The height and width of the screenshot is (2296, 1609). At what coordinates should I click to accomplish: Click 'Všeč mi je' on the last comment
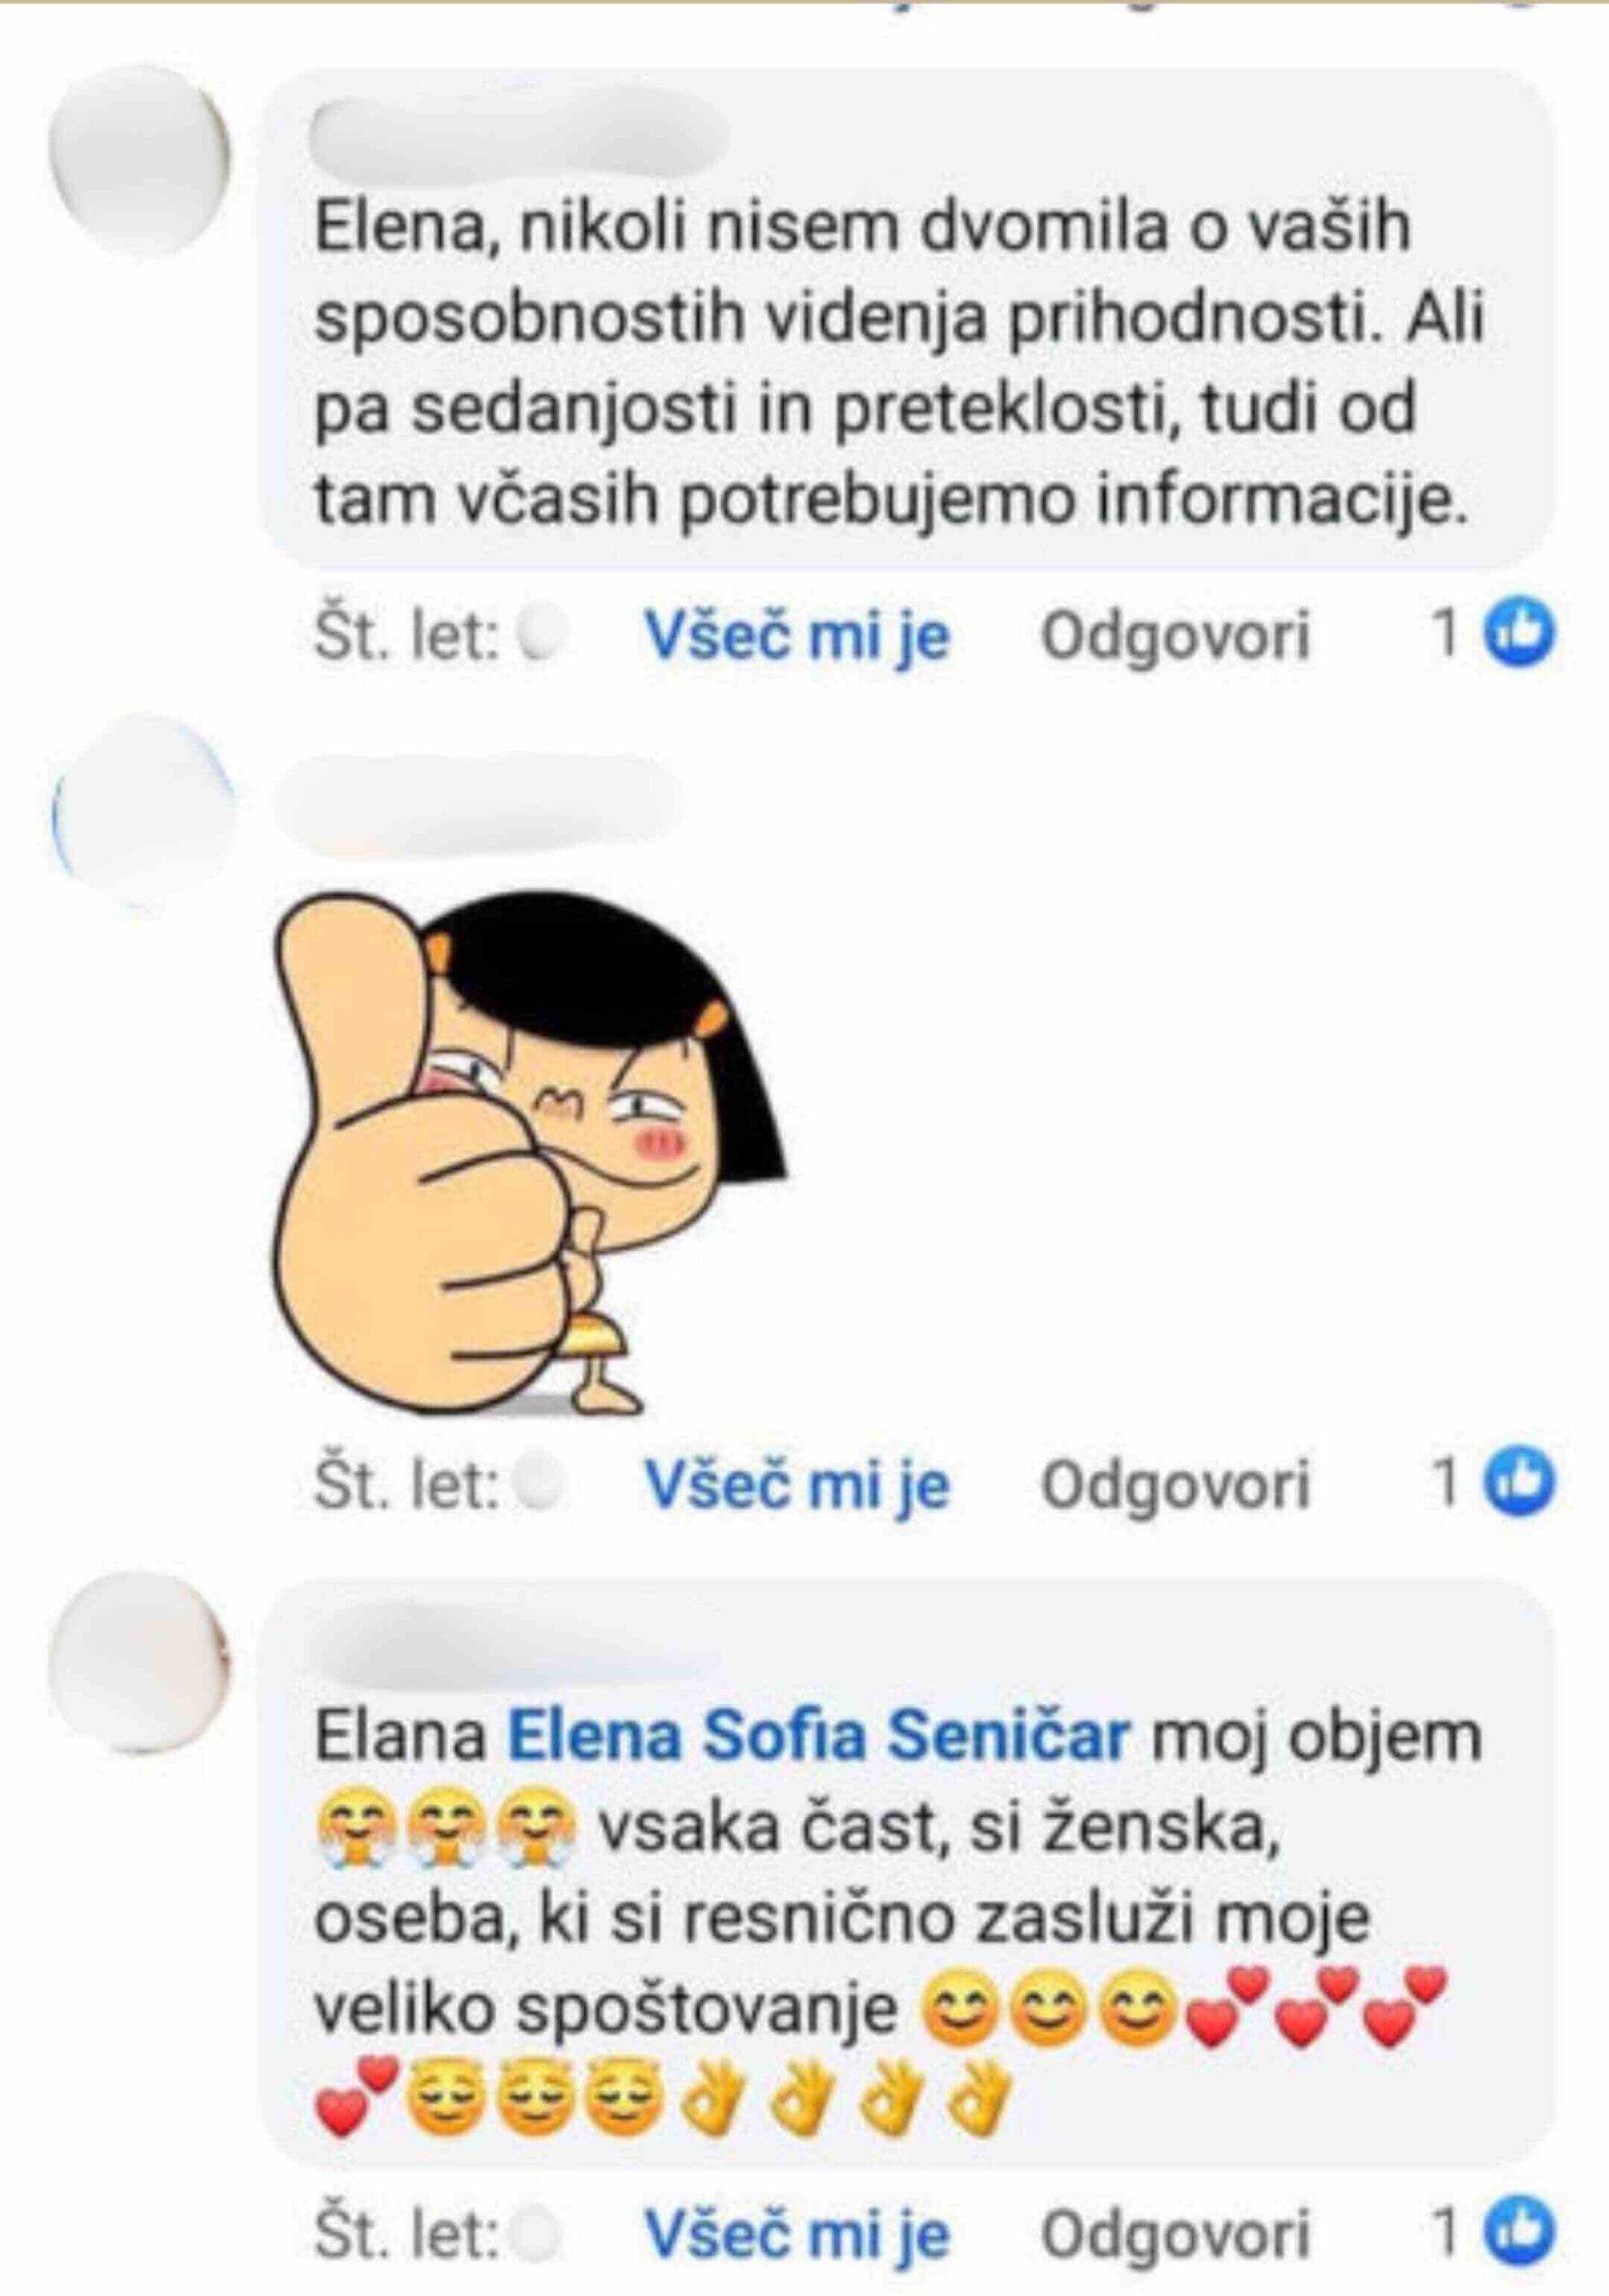[x=797, y=2236]
